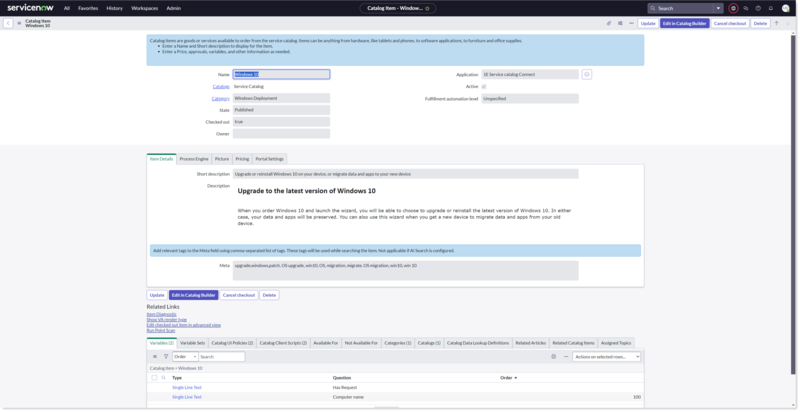This screenshot has height=412, width=800.
Task: Open the Actions on selected rows dropdown
Action: [x=606, y=356]
